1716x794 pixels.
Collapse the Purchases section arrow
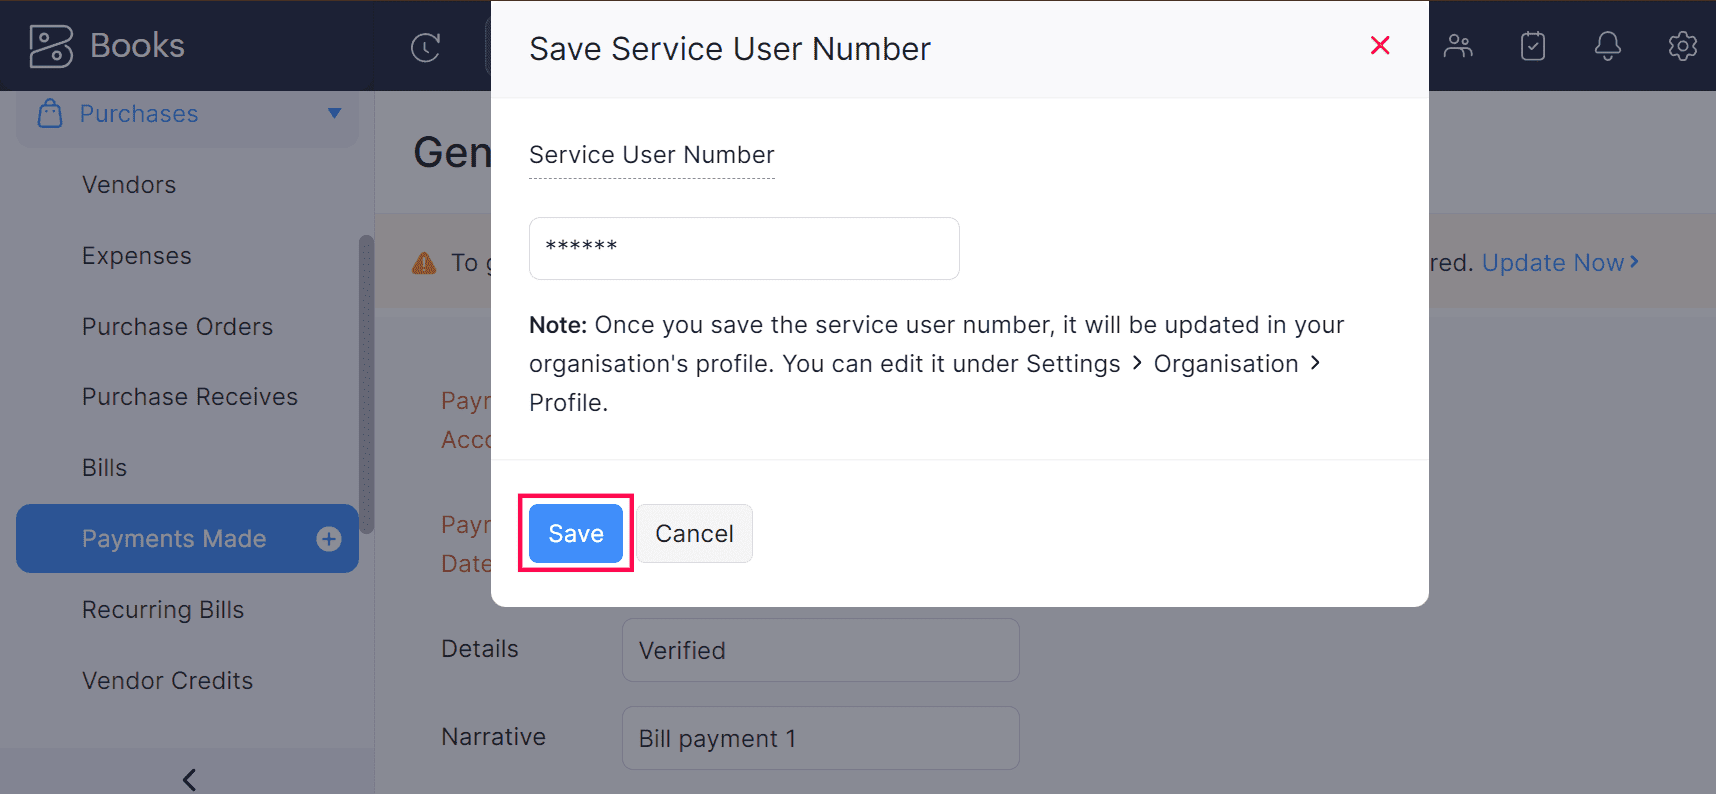[x=334, y=114]
